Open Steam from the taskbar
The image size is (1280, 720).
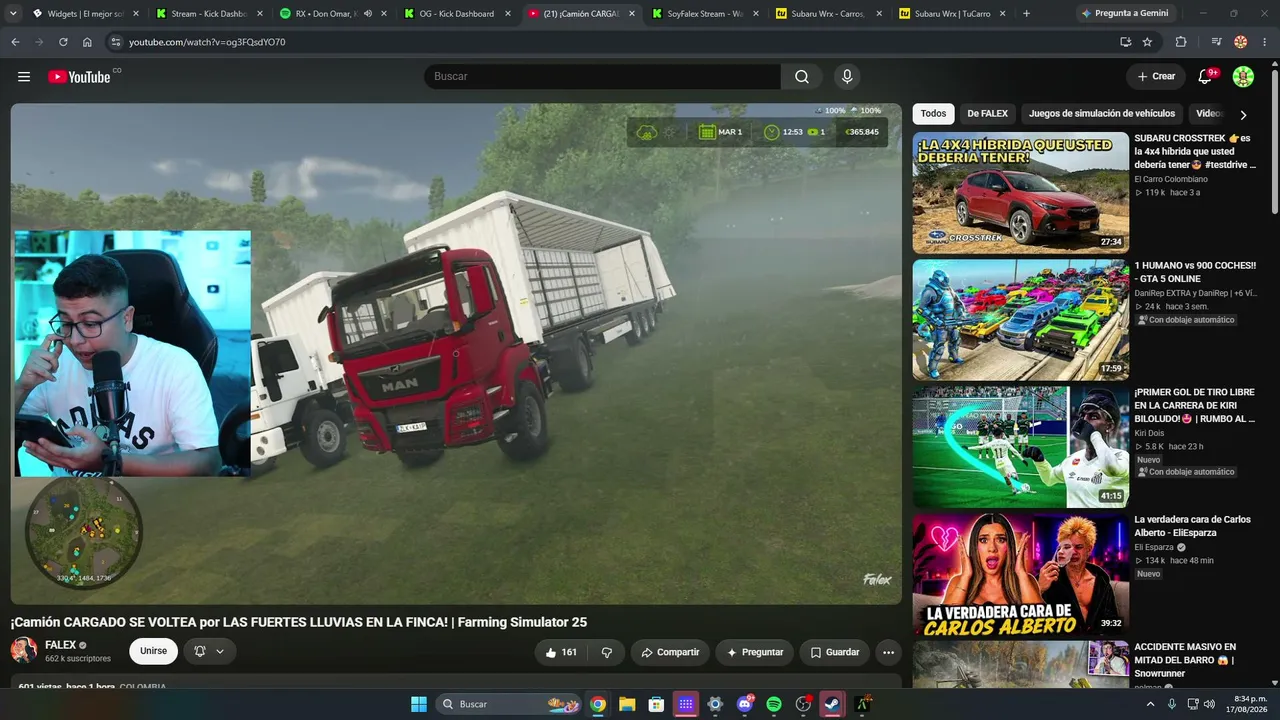pos(832,704)
